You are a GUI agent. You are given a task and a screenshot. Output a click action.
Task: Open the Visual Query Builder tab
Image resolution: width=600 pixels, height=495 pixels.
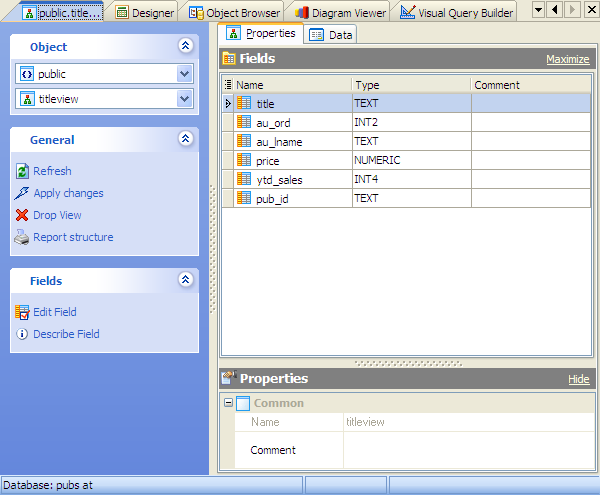(x=457, y=12)
